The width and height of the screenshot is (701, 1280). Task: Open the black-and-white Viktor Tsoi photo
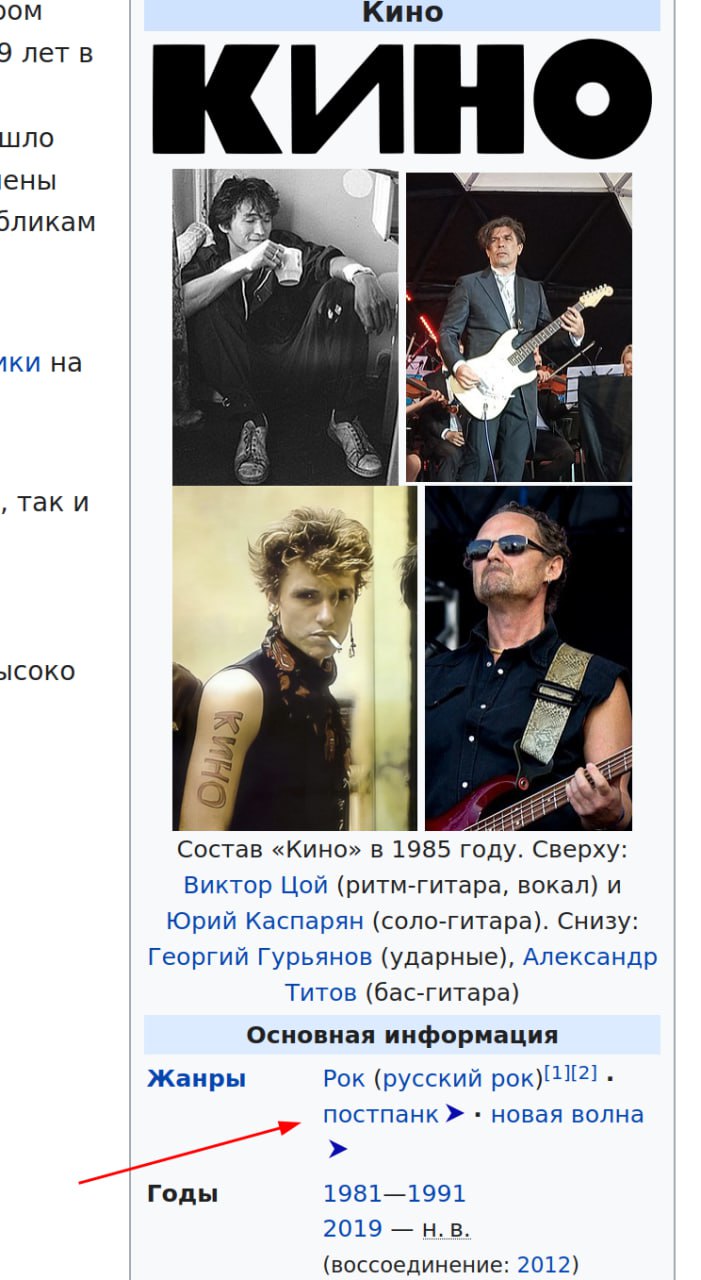click(x=286, y=327)
